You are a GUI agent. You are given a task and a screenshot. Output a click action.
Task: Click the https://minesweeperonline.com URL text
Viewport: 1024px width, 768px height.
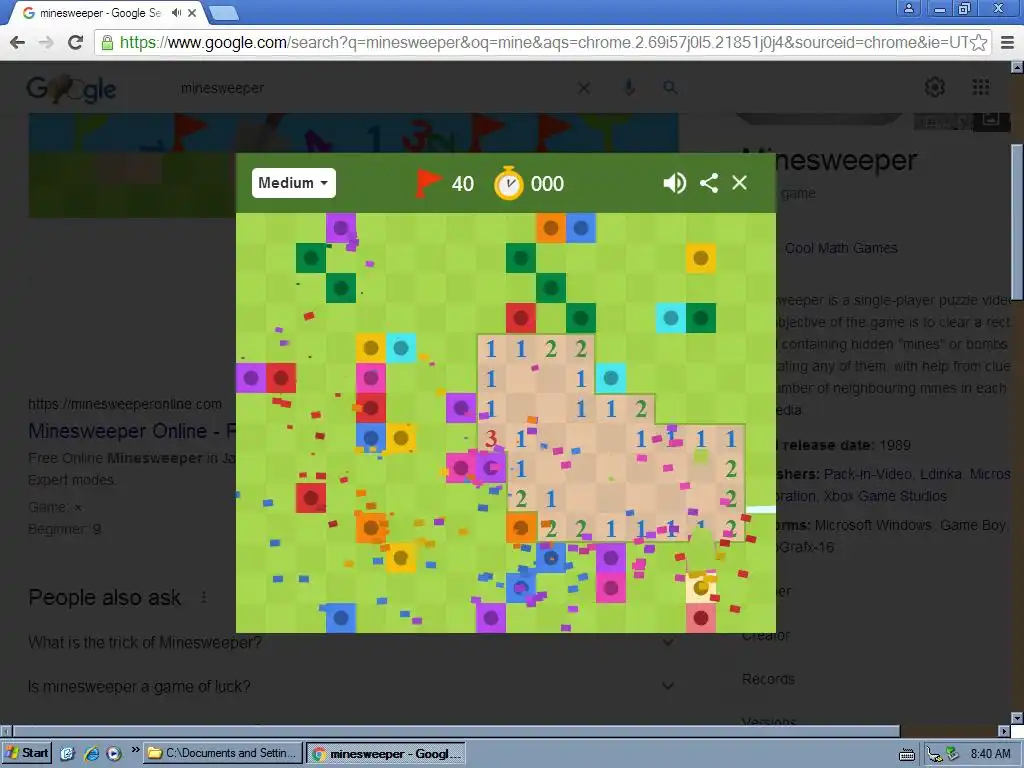tap(125, 404)
